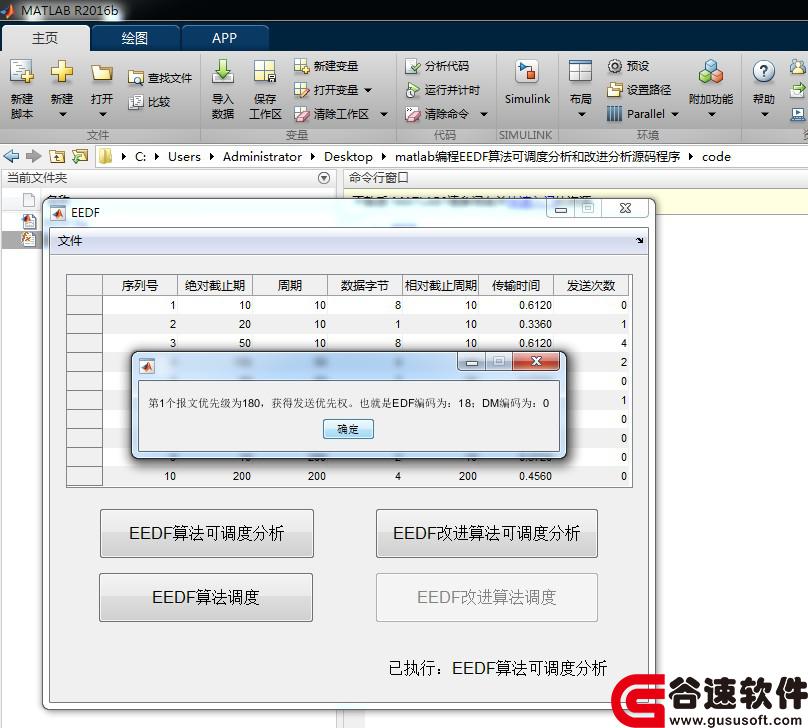This screenshot has height=728, width=808.
Task: Click the yellow plus New (新建) icon
Action: pyautogui.click(x=61, y=72)
